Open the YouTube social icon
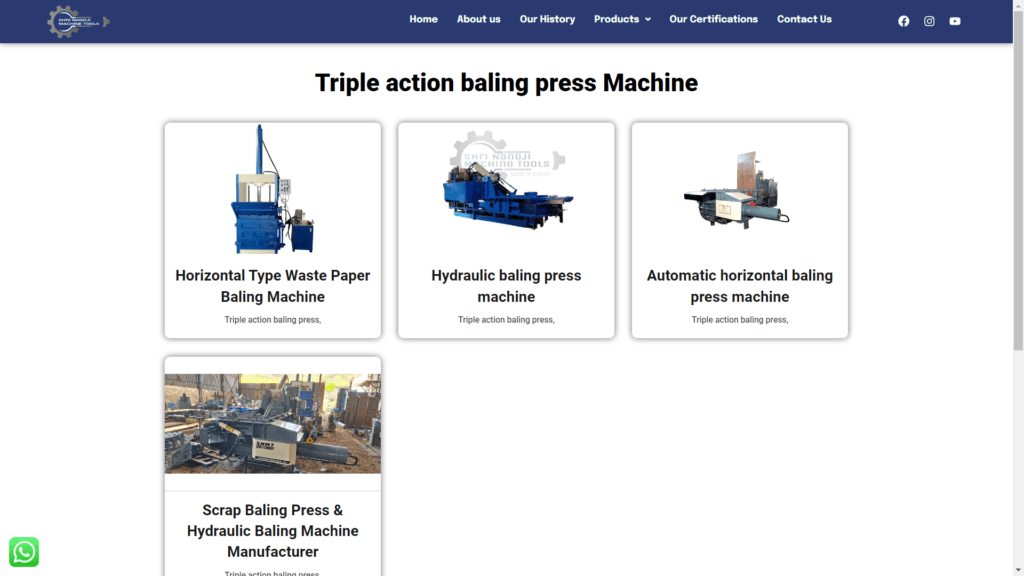The width and height of the screenshot is (1024, 576). click(955, 21)
